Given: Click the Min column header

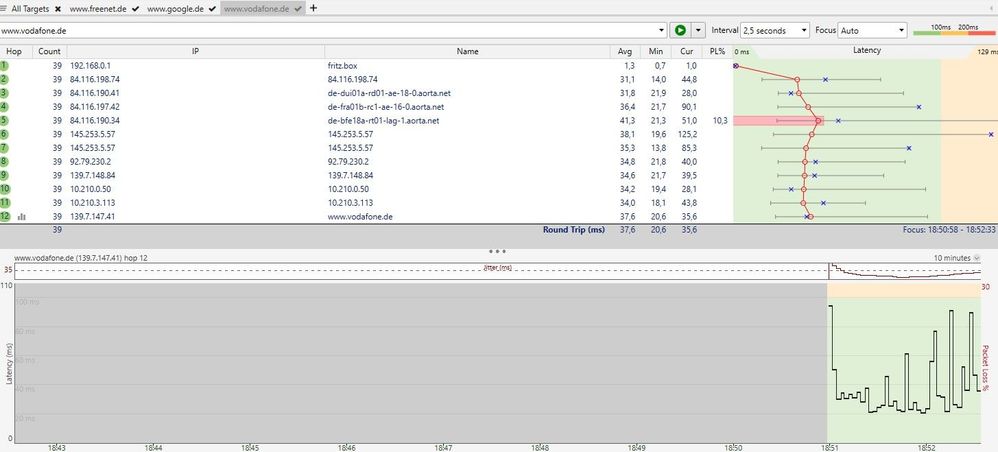Looking at the screenshot, I should coord(656,52).
